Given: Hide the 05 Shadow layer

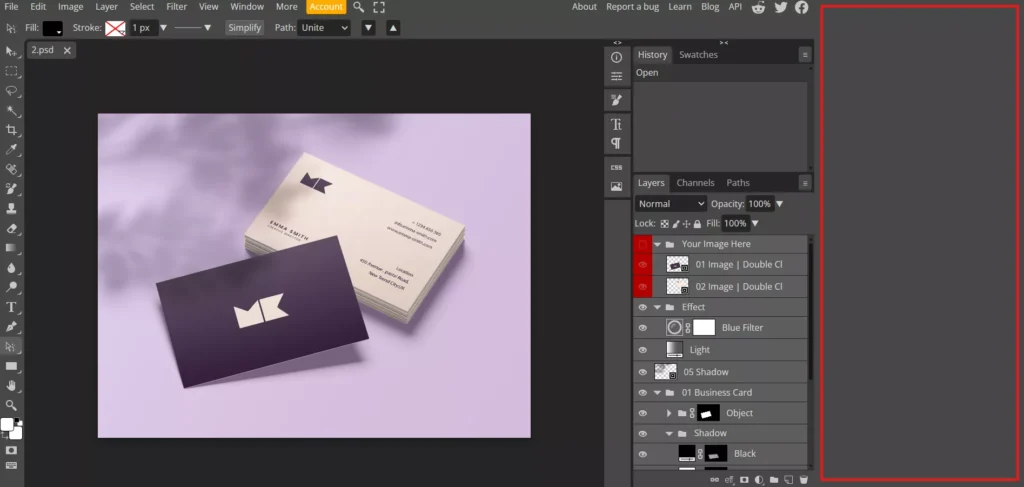Looking at the screenshot, I should coord(643,372).
